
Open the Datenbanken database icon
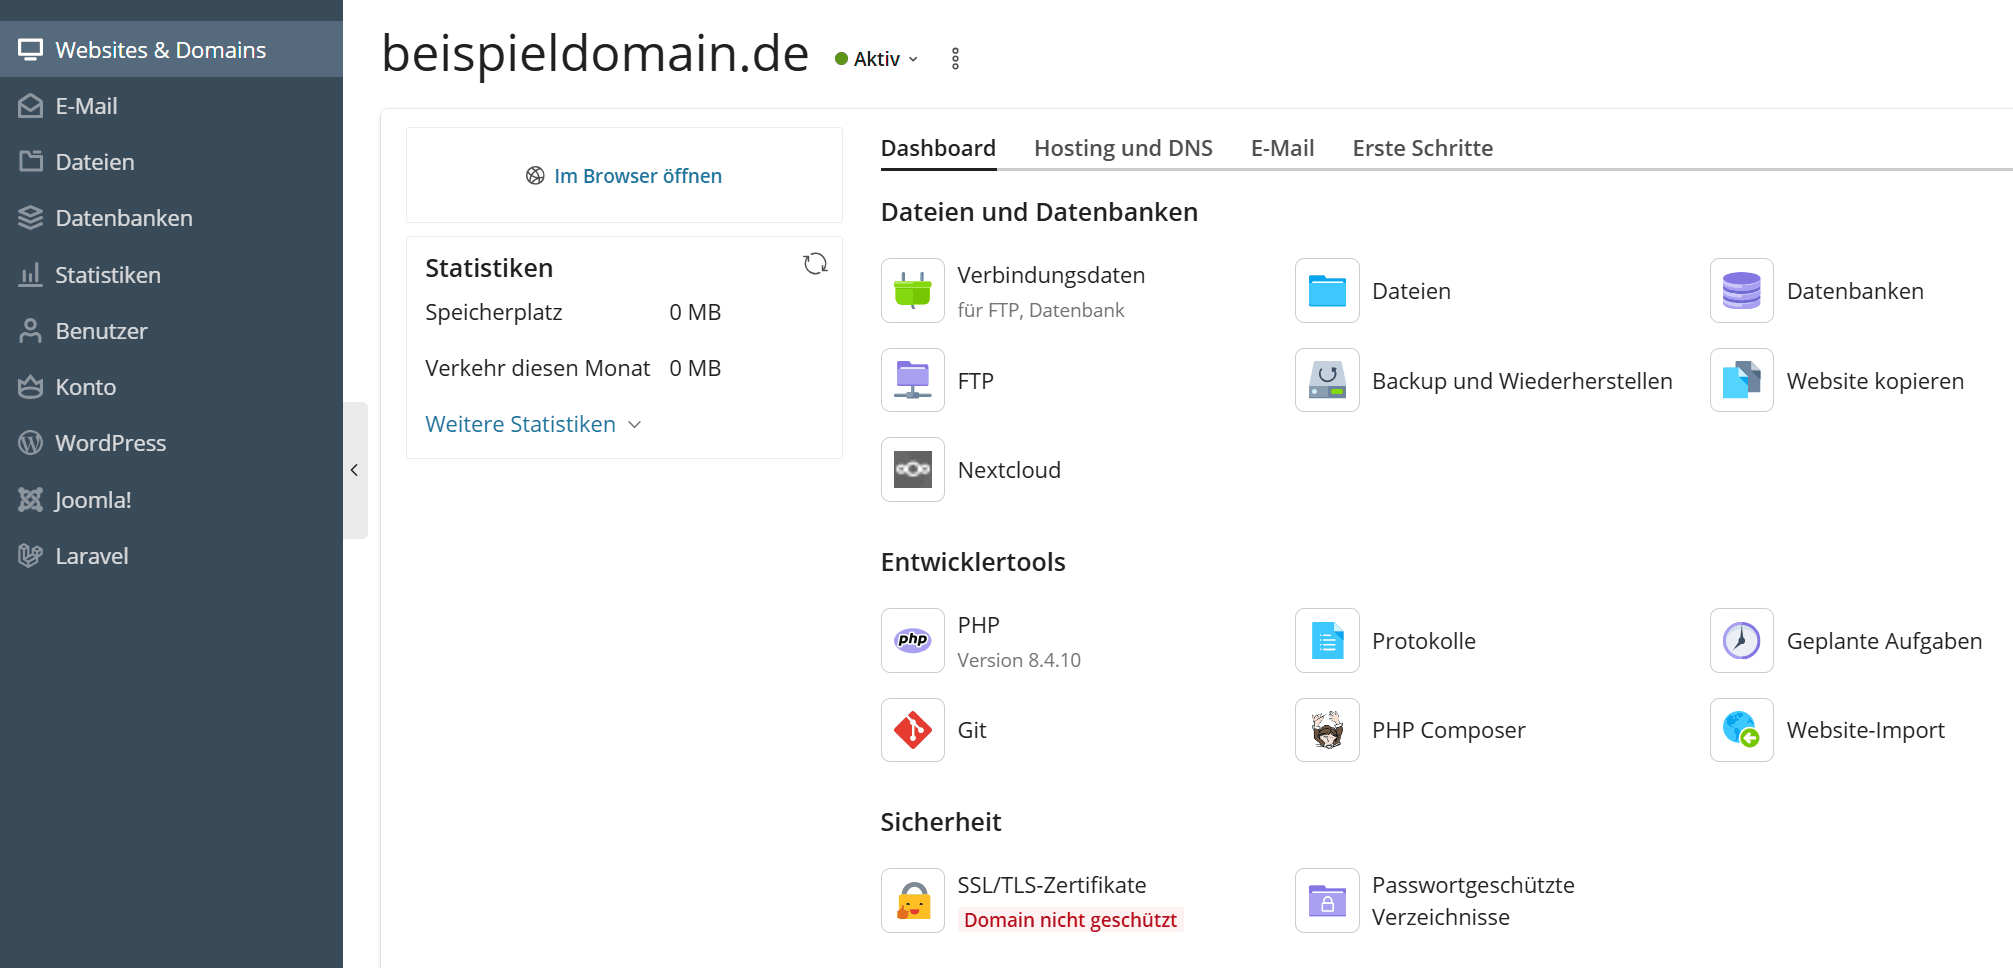pos(1741,291)
